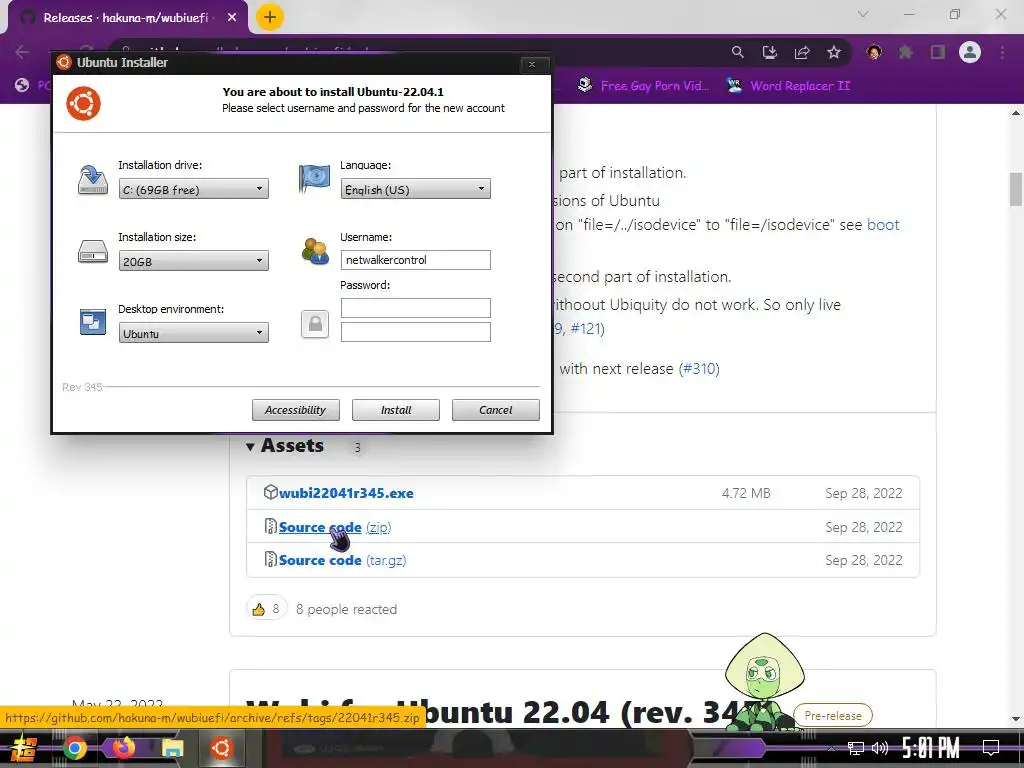Screen dimensions: 1024x768
Task: Open issue #310 link
Action: (699, 369)
